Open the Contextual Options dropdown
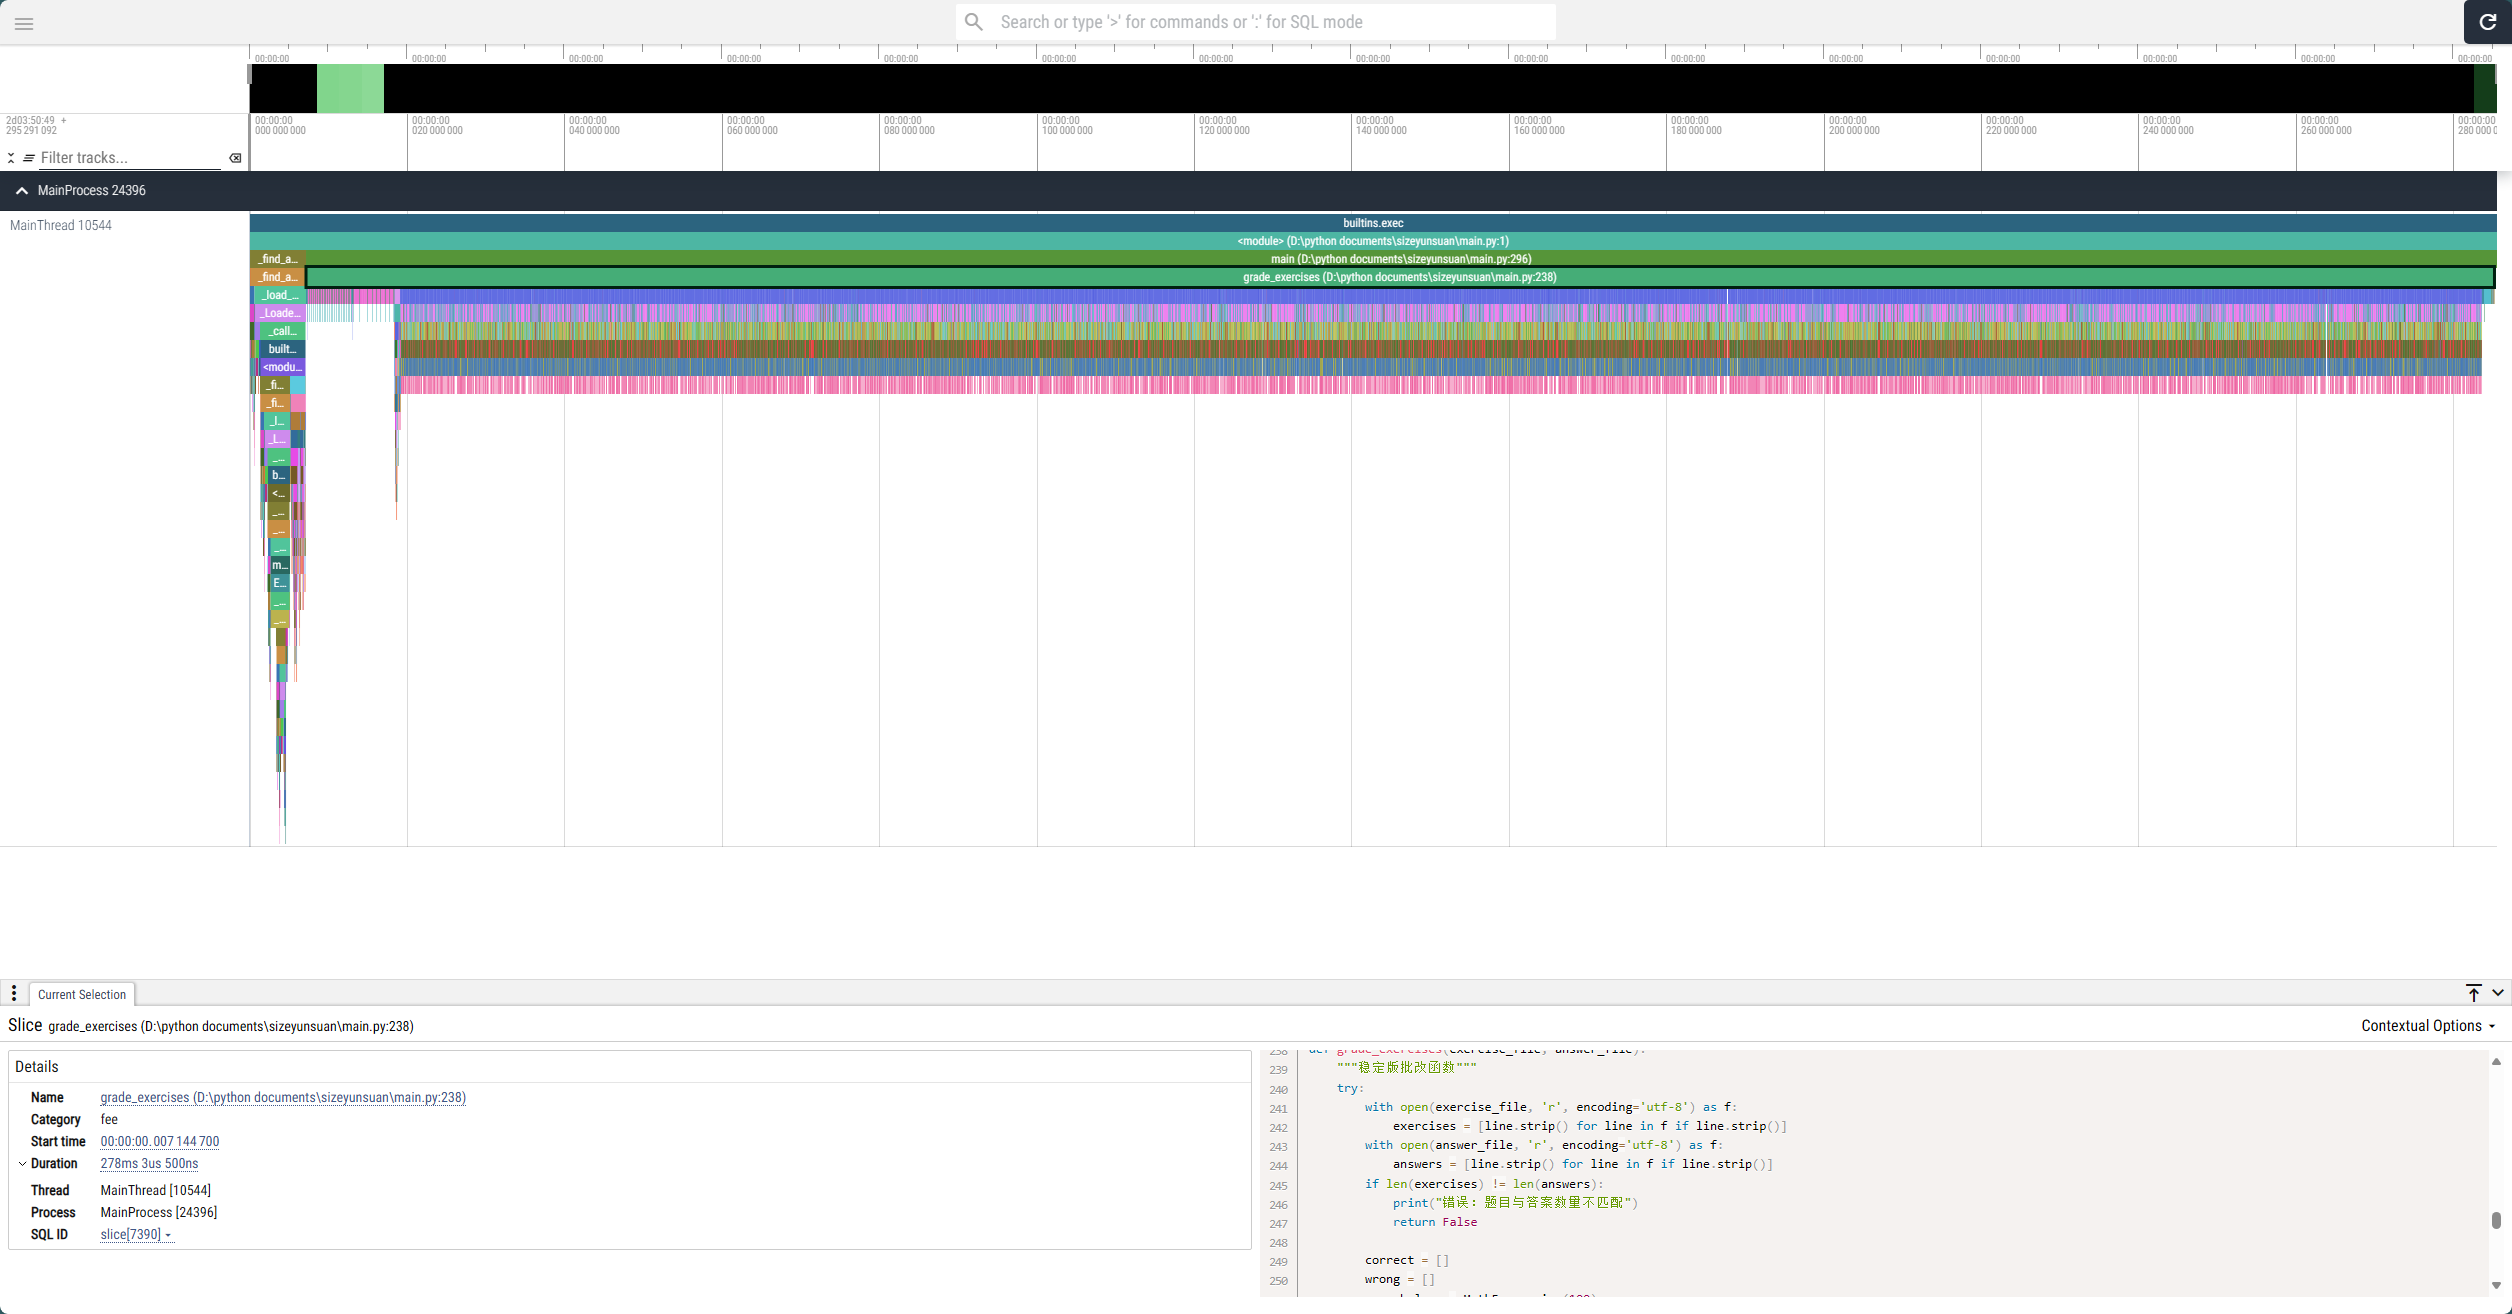Screen dimensions: 2512x1314 click(x=2427, y=1026)
